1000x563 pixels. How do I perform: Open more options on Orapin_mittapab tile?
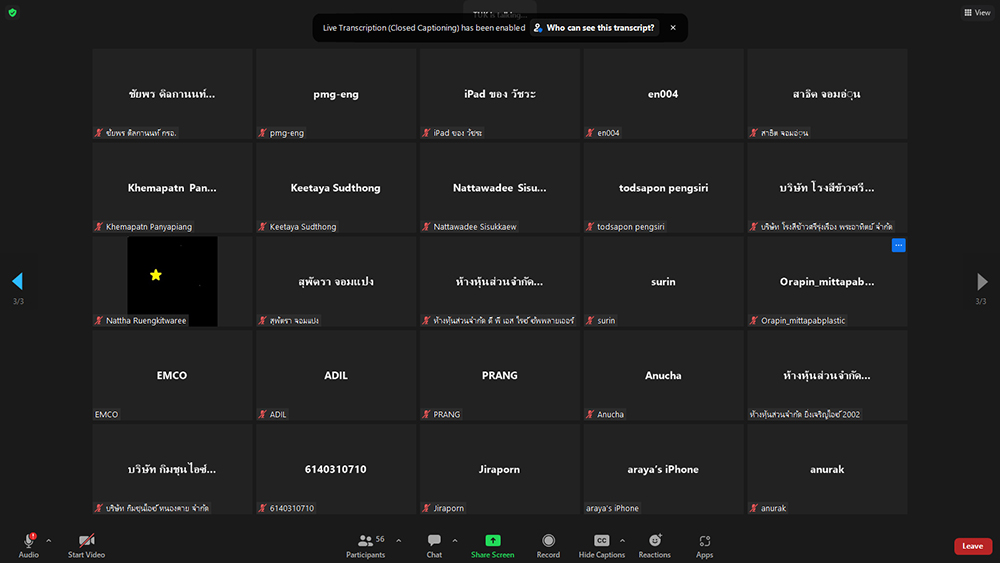coord(898,245)
